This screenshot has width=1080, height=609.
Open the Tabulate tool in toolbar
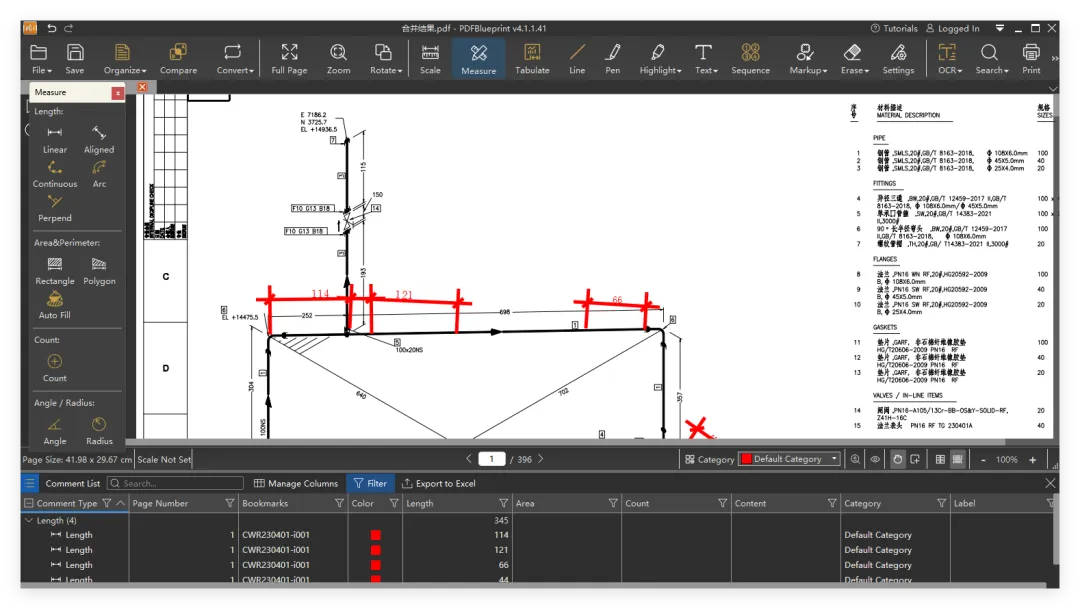tap(532, 59)
